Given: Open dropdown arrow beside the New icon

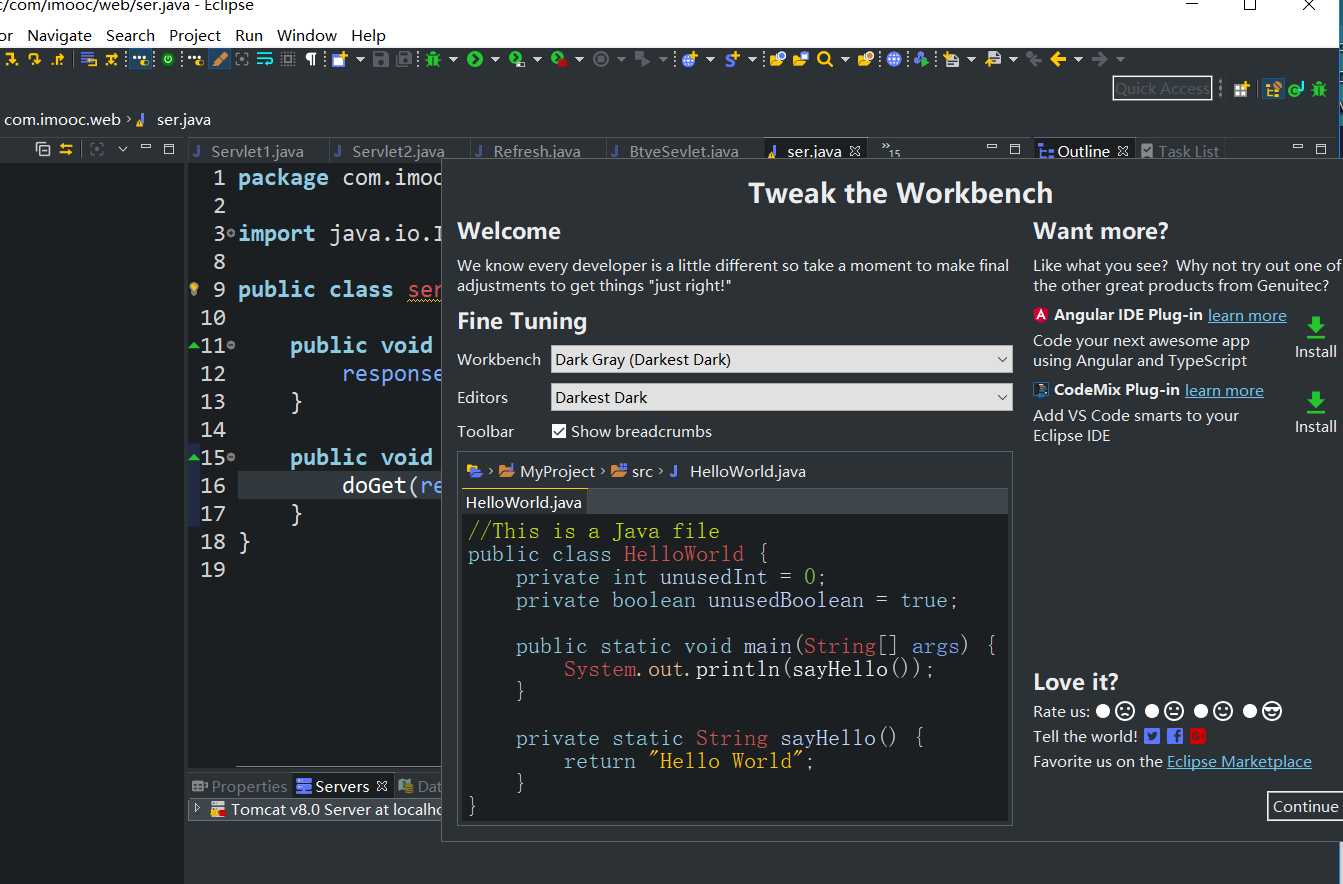Looking at the screenshot, I should (x=360, y=59).
